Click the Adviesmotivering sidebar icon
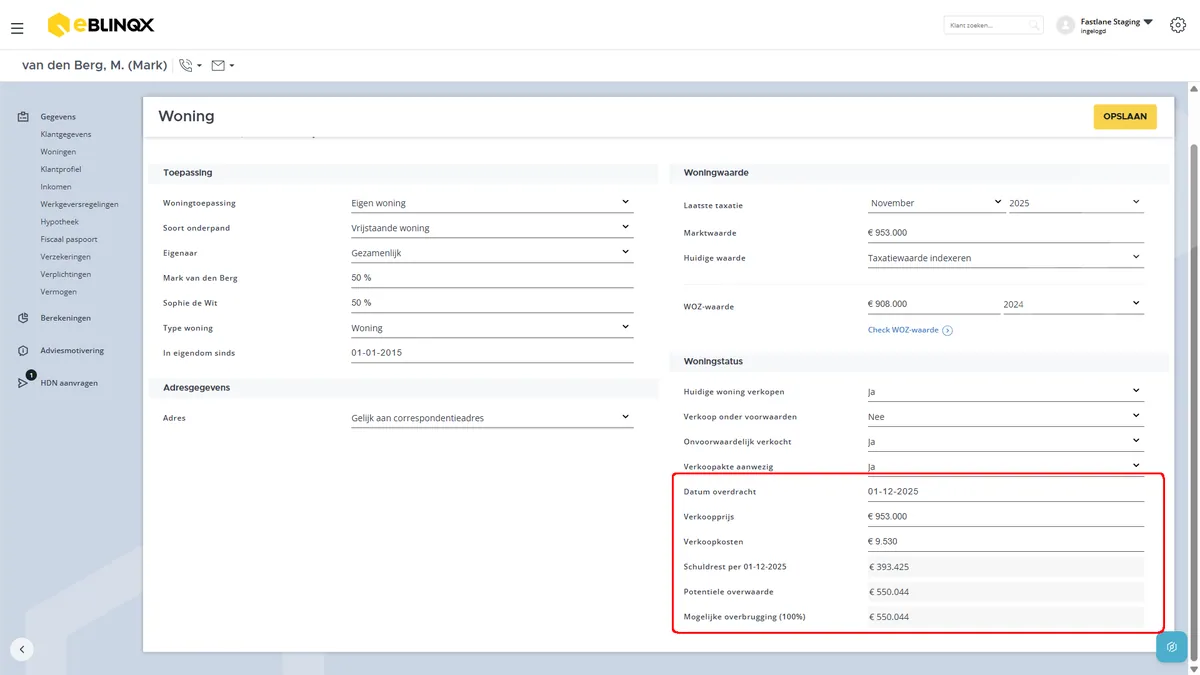Screen dimensions: 1200x675 [x=23, y=351]
